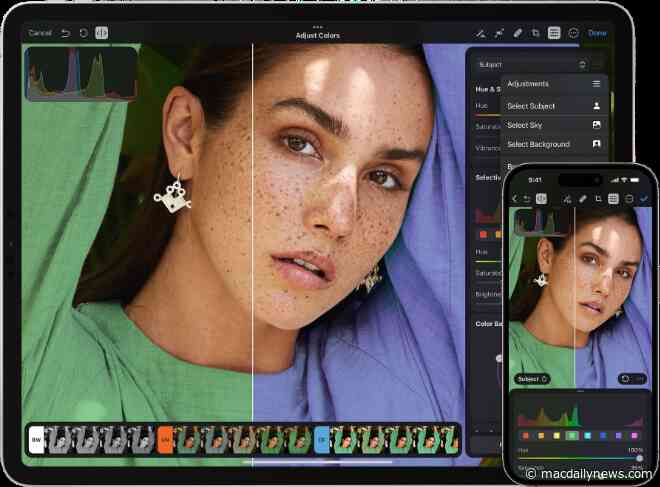Open the more options icon on iPhone
Viewport: 660px width, 487px height.
pos(629,199)
